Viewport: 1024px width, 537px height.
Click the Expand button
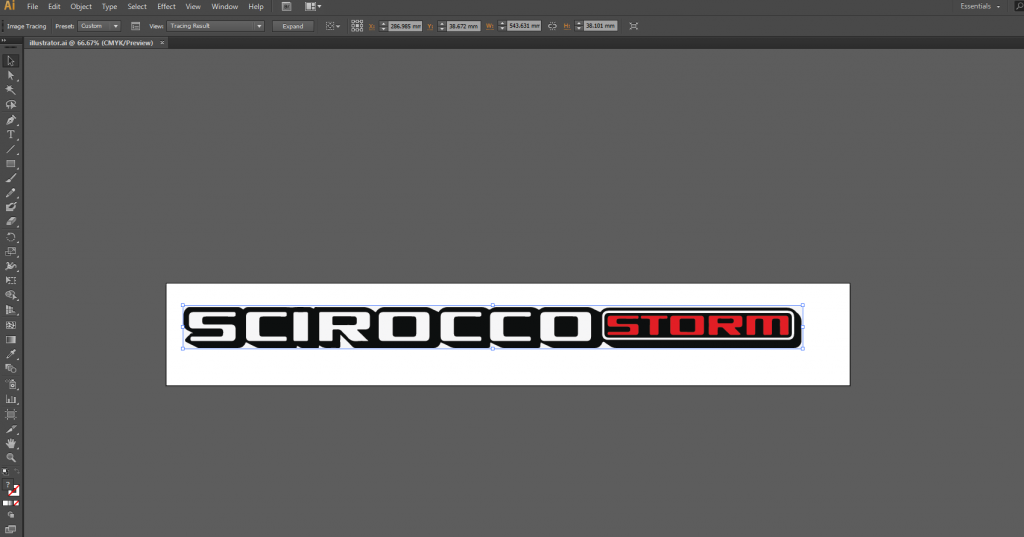[293, 26]
